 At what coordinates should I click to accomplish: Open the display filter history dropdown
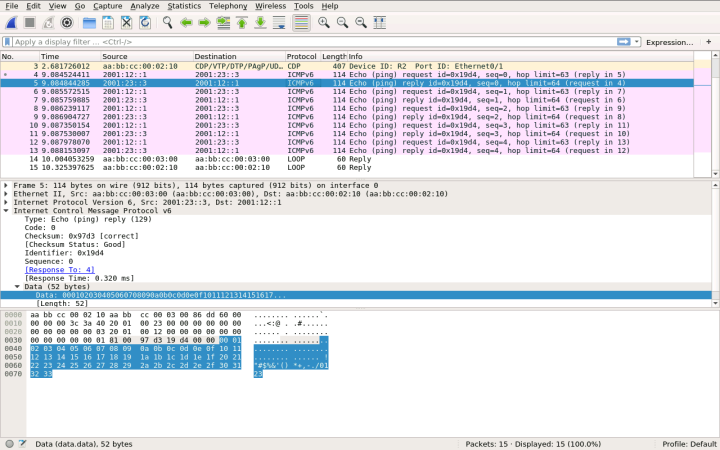point(637,42)
